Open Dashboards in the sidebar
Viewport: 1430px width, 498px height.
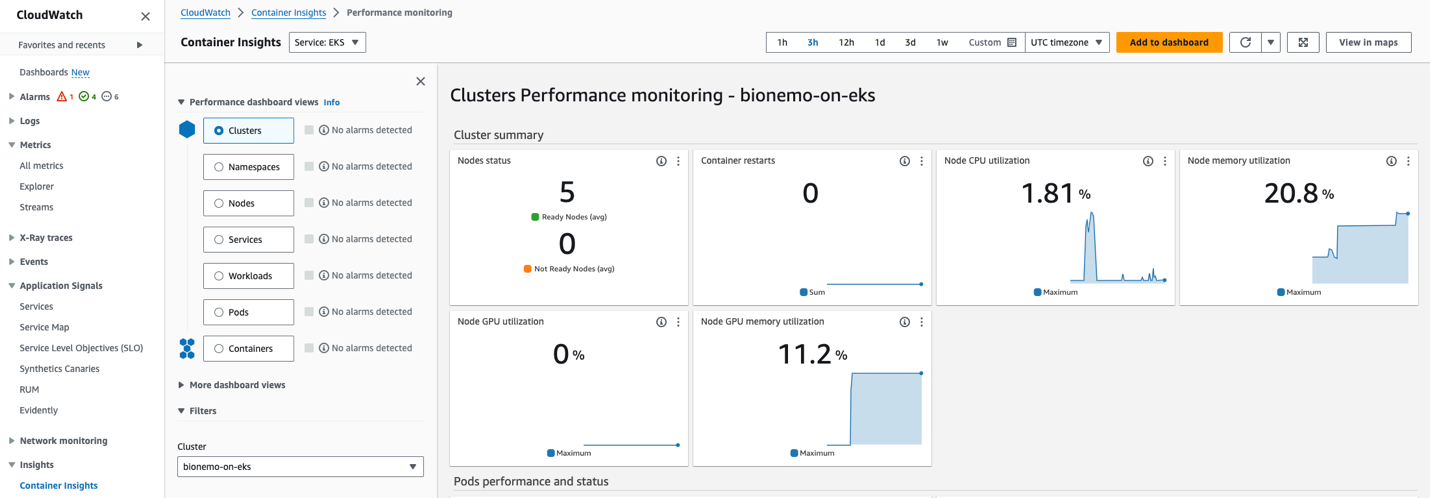(x=44, y=73)
